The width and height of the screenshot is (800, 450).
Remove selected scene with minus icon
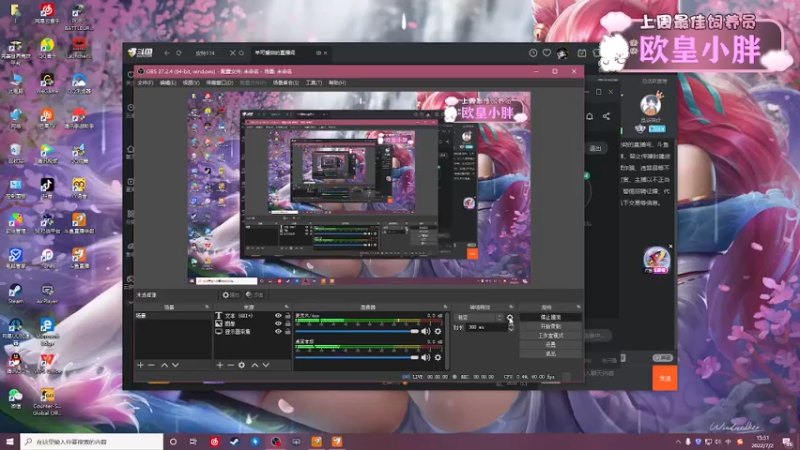pos(151,365)
